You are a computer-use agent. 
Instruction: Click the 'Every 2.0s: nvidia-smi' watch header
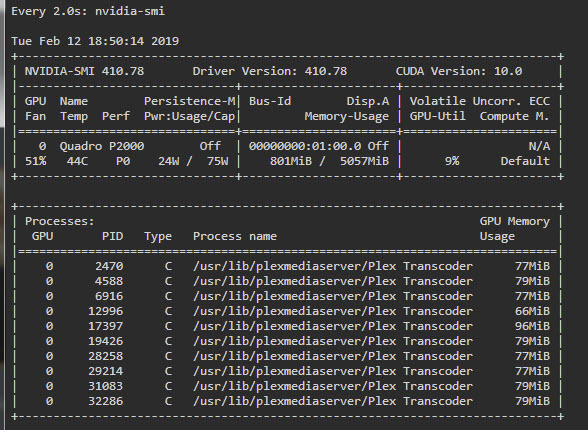(88, 11)
